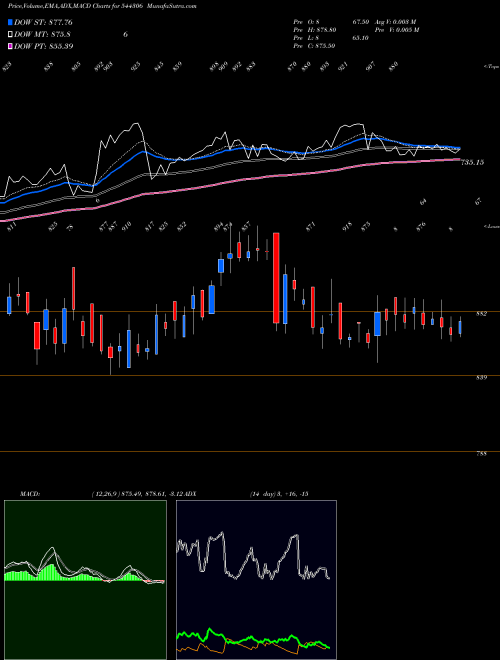Click the 839 price level label

click(x=482, y=378)
